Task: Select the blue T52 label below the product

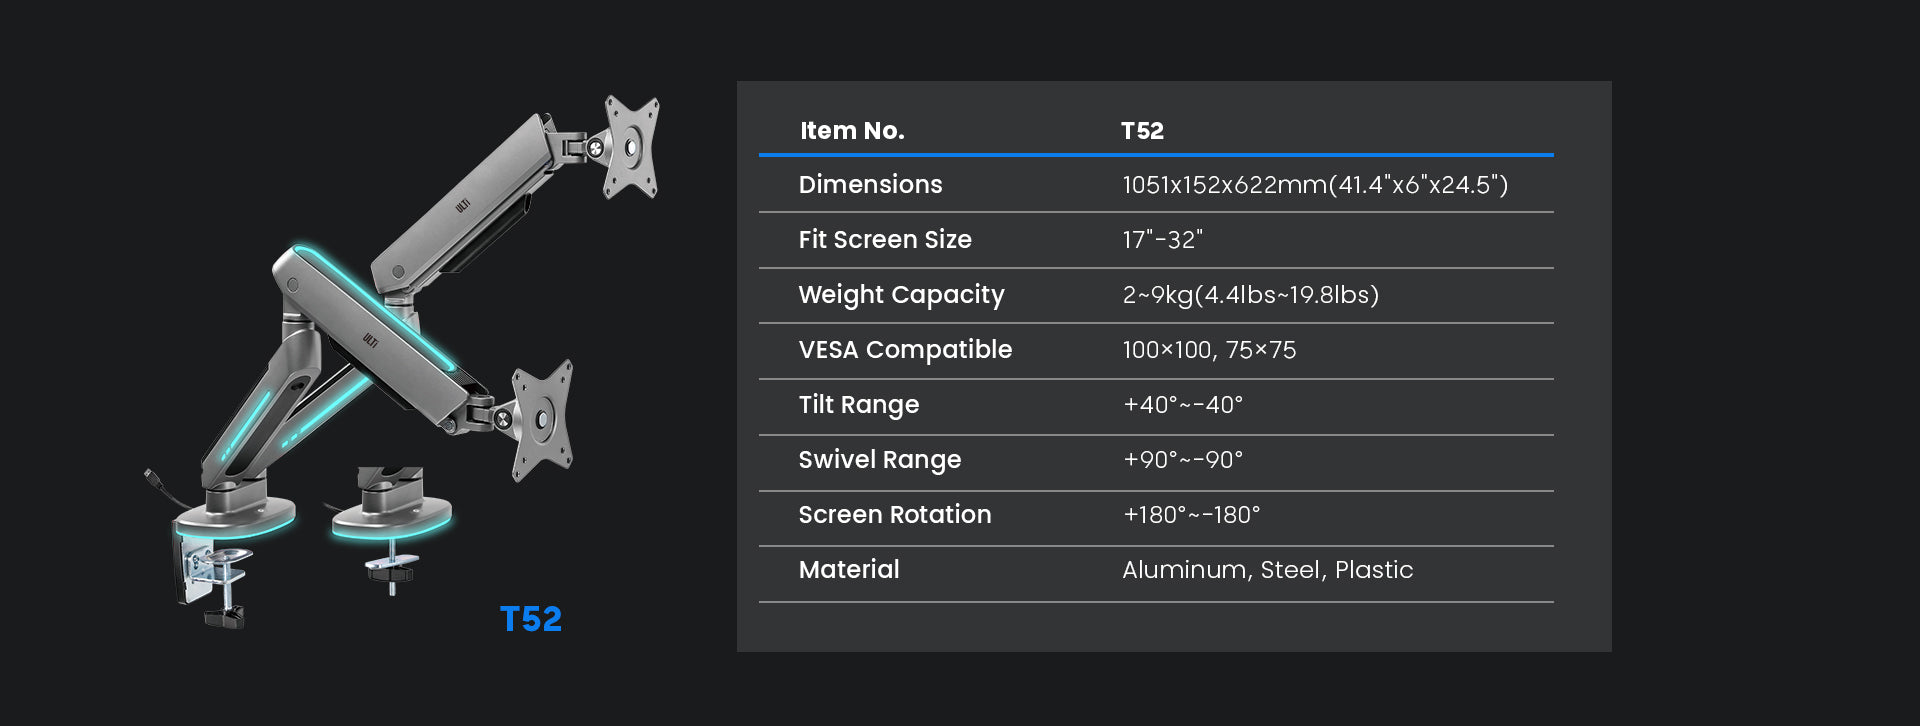Action: pos(531,619)
